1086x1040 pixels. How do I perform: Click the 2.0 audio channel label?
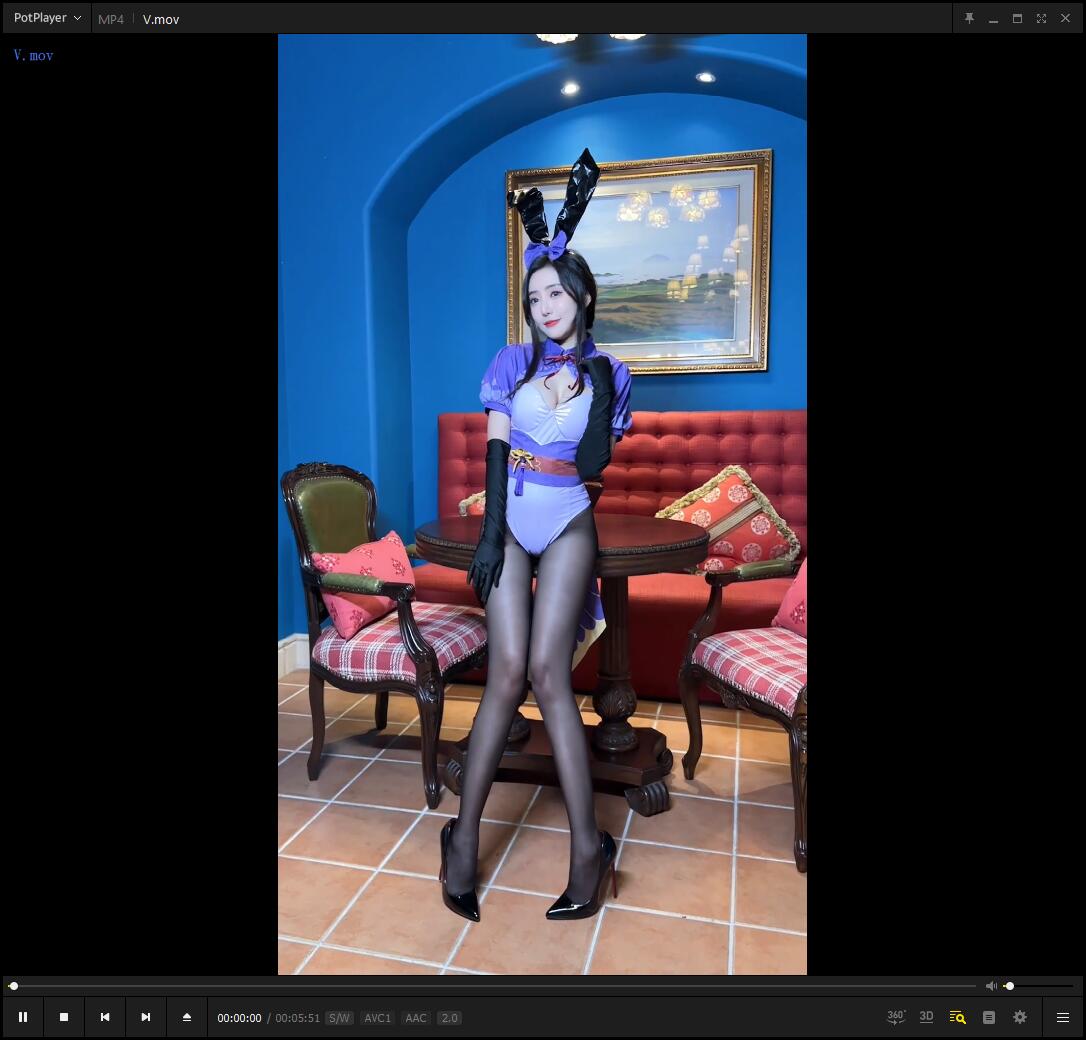[x=449, y=1018]
